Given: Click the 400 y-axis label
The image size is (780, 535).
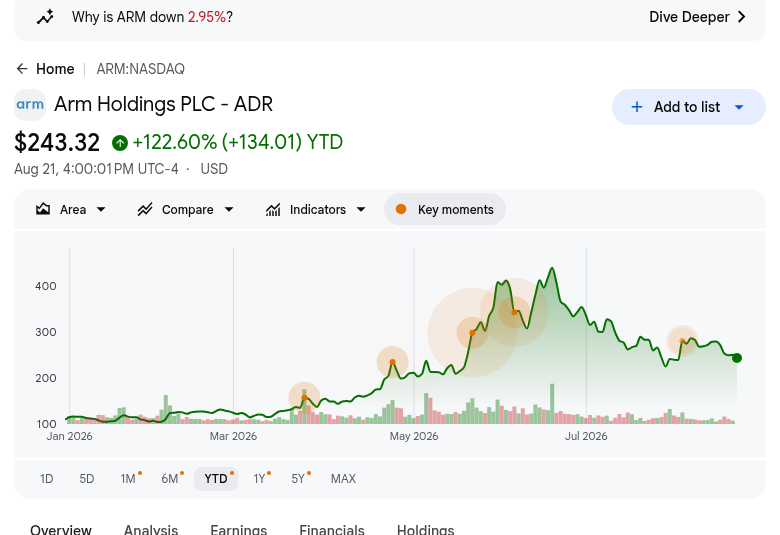Looking at the screenshot, I should (46, 286).
